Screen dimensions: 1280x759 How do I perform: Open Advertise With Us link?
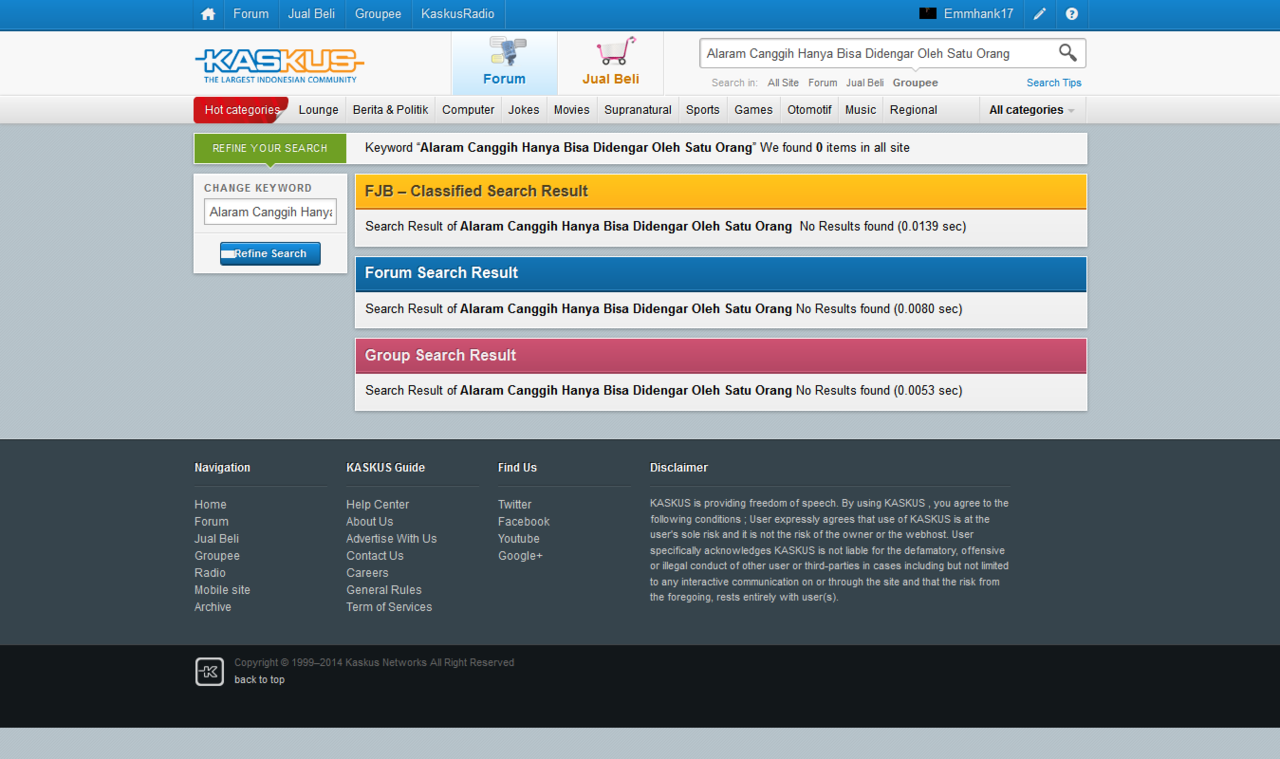(391, 539)
